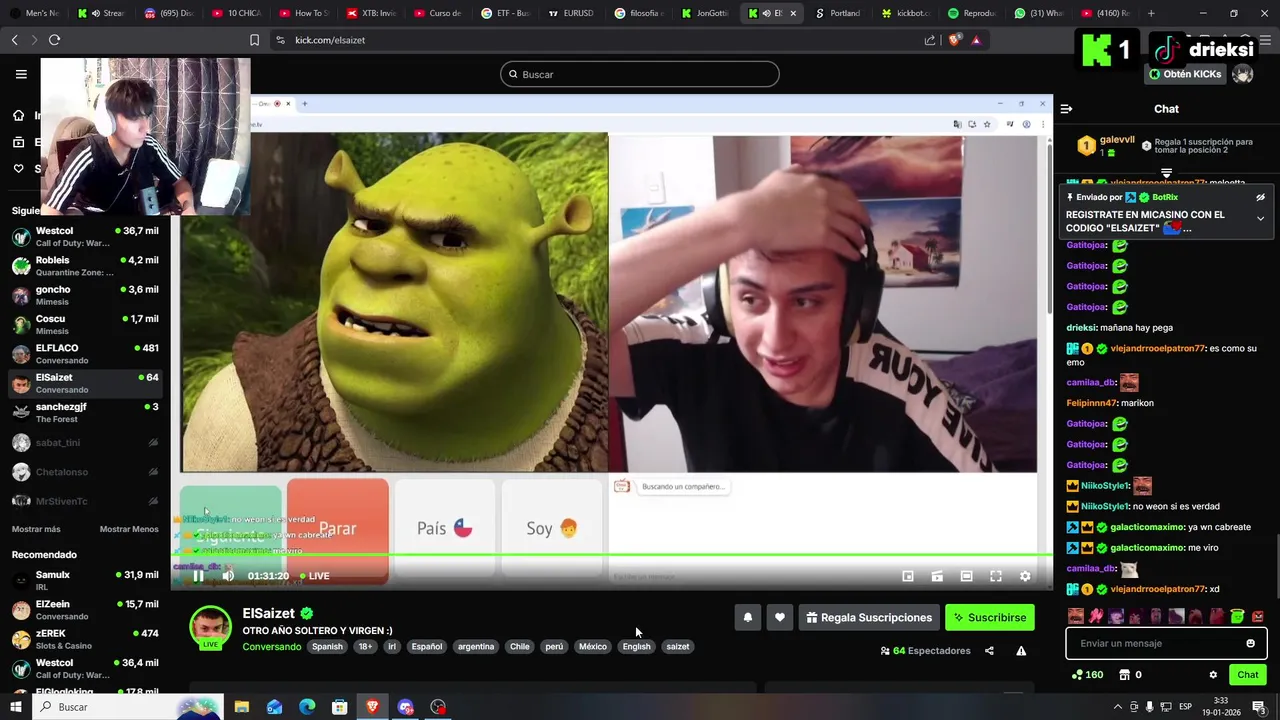Collapse followed list with Mostrar Menos

pos(129,529)
